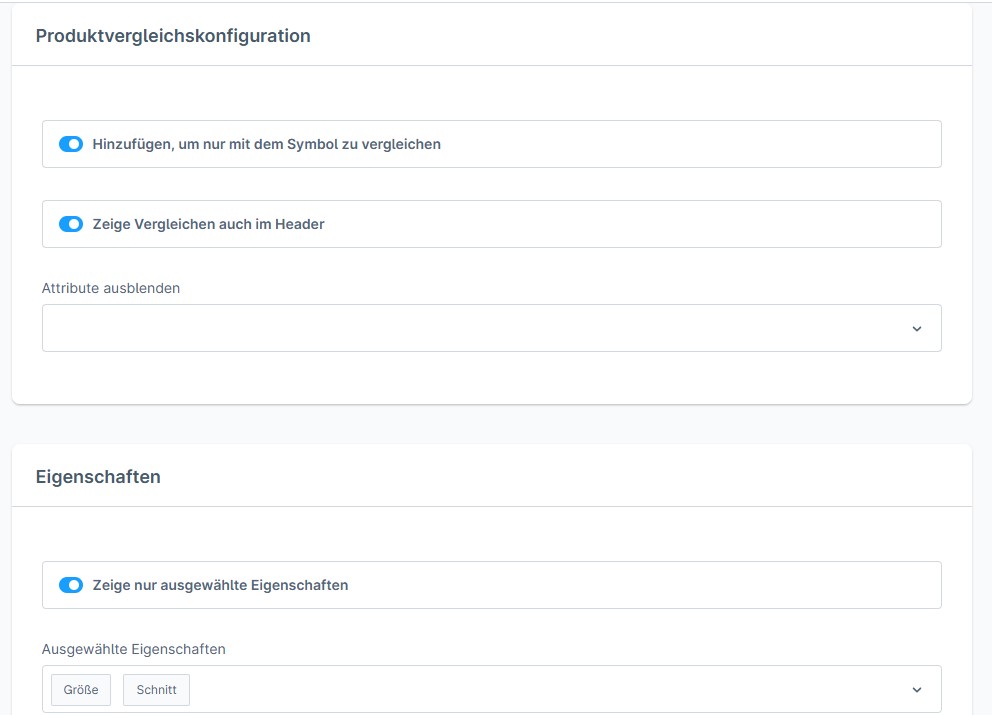
Task: Turn off 'Zeige nur ausgewählte Eigenschaften' switch
Action: pyautogui.click(x=71, y=585)
